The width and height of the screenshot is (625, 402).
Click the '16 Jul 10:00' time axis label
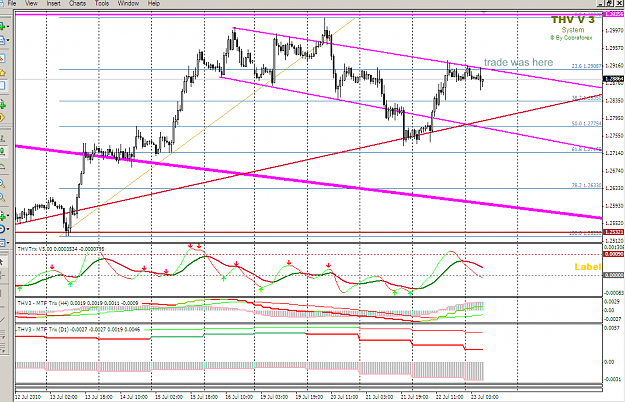click(239, 397)
